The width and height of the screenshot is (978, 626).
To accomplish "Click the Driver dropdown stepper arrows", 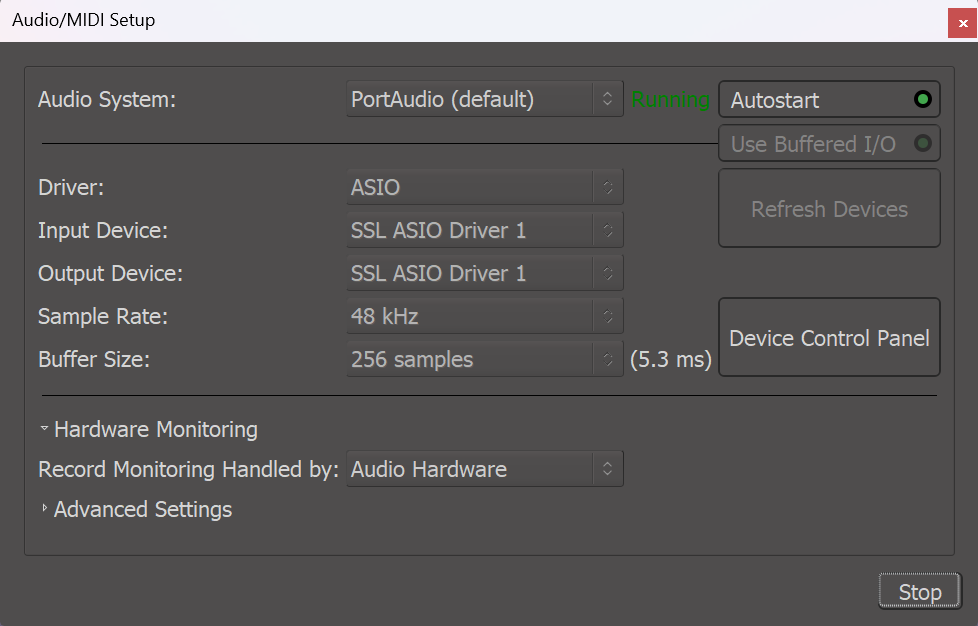I will [x=608, y=187].
